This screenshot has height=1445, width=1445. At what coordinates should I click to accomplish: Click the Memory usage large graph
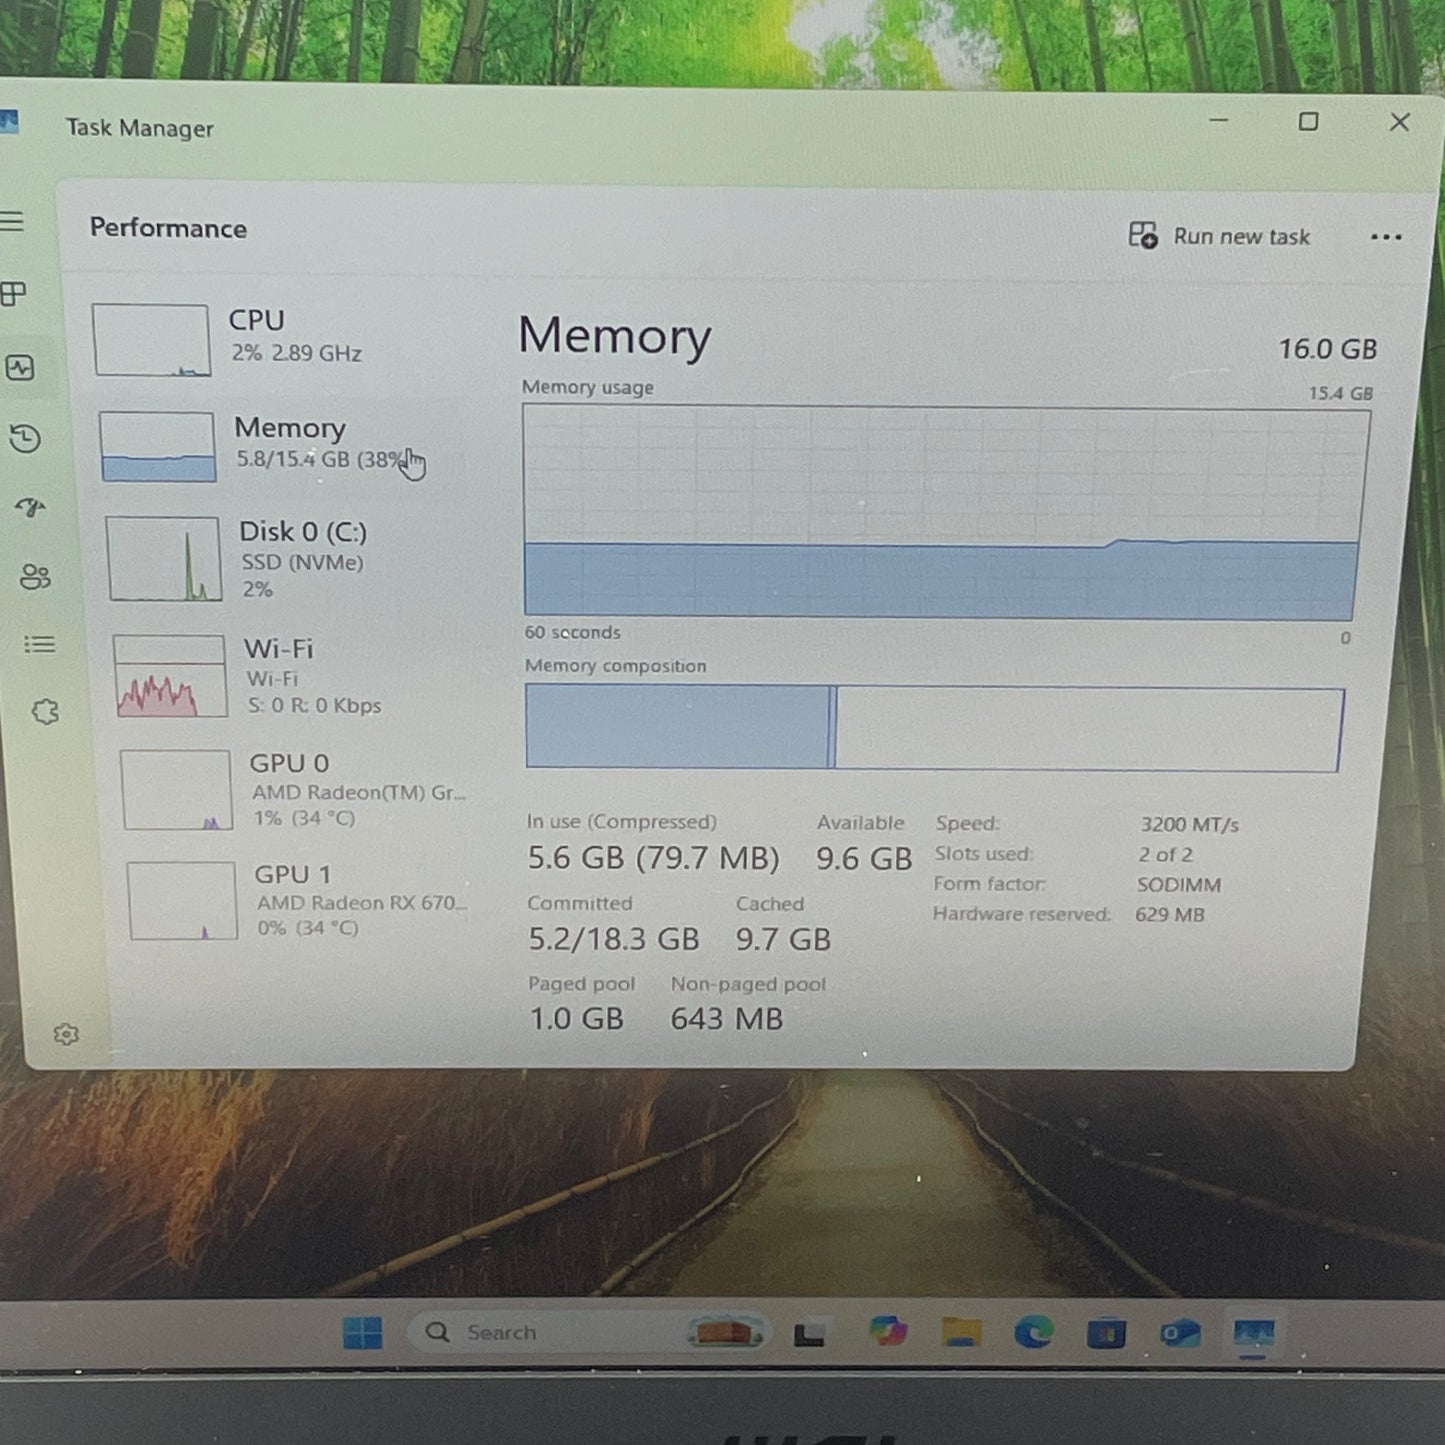tap(945, 512)
